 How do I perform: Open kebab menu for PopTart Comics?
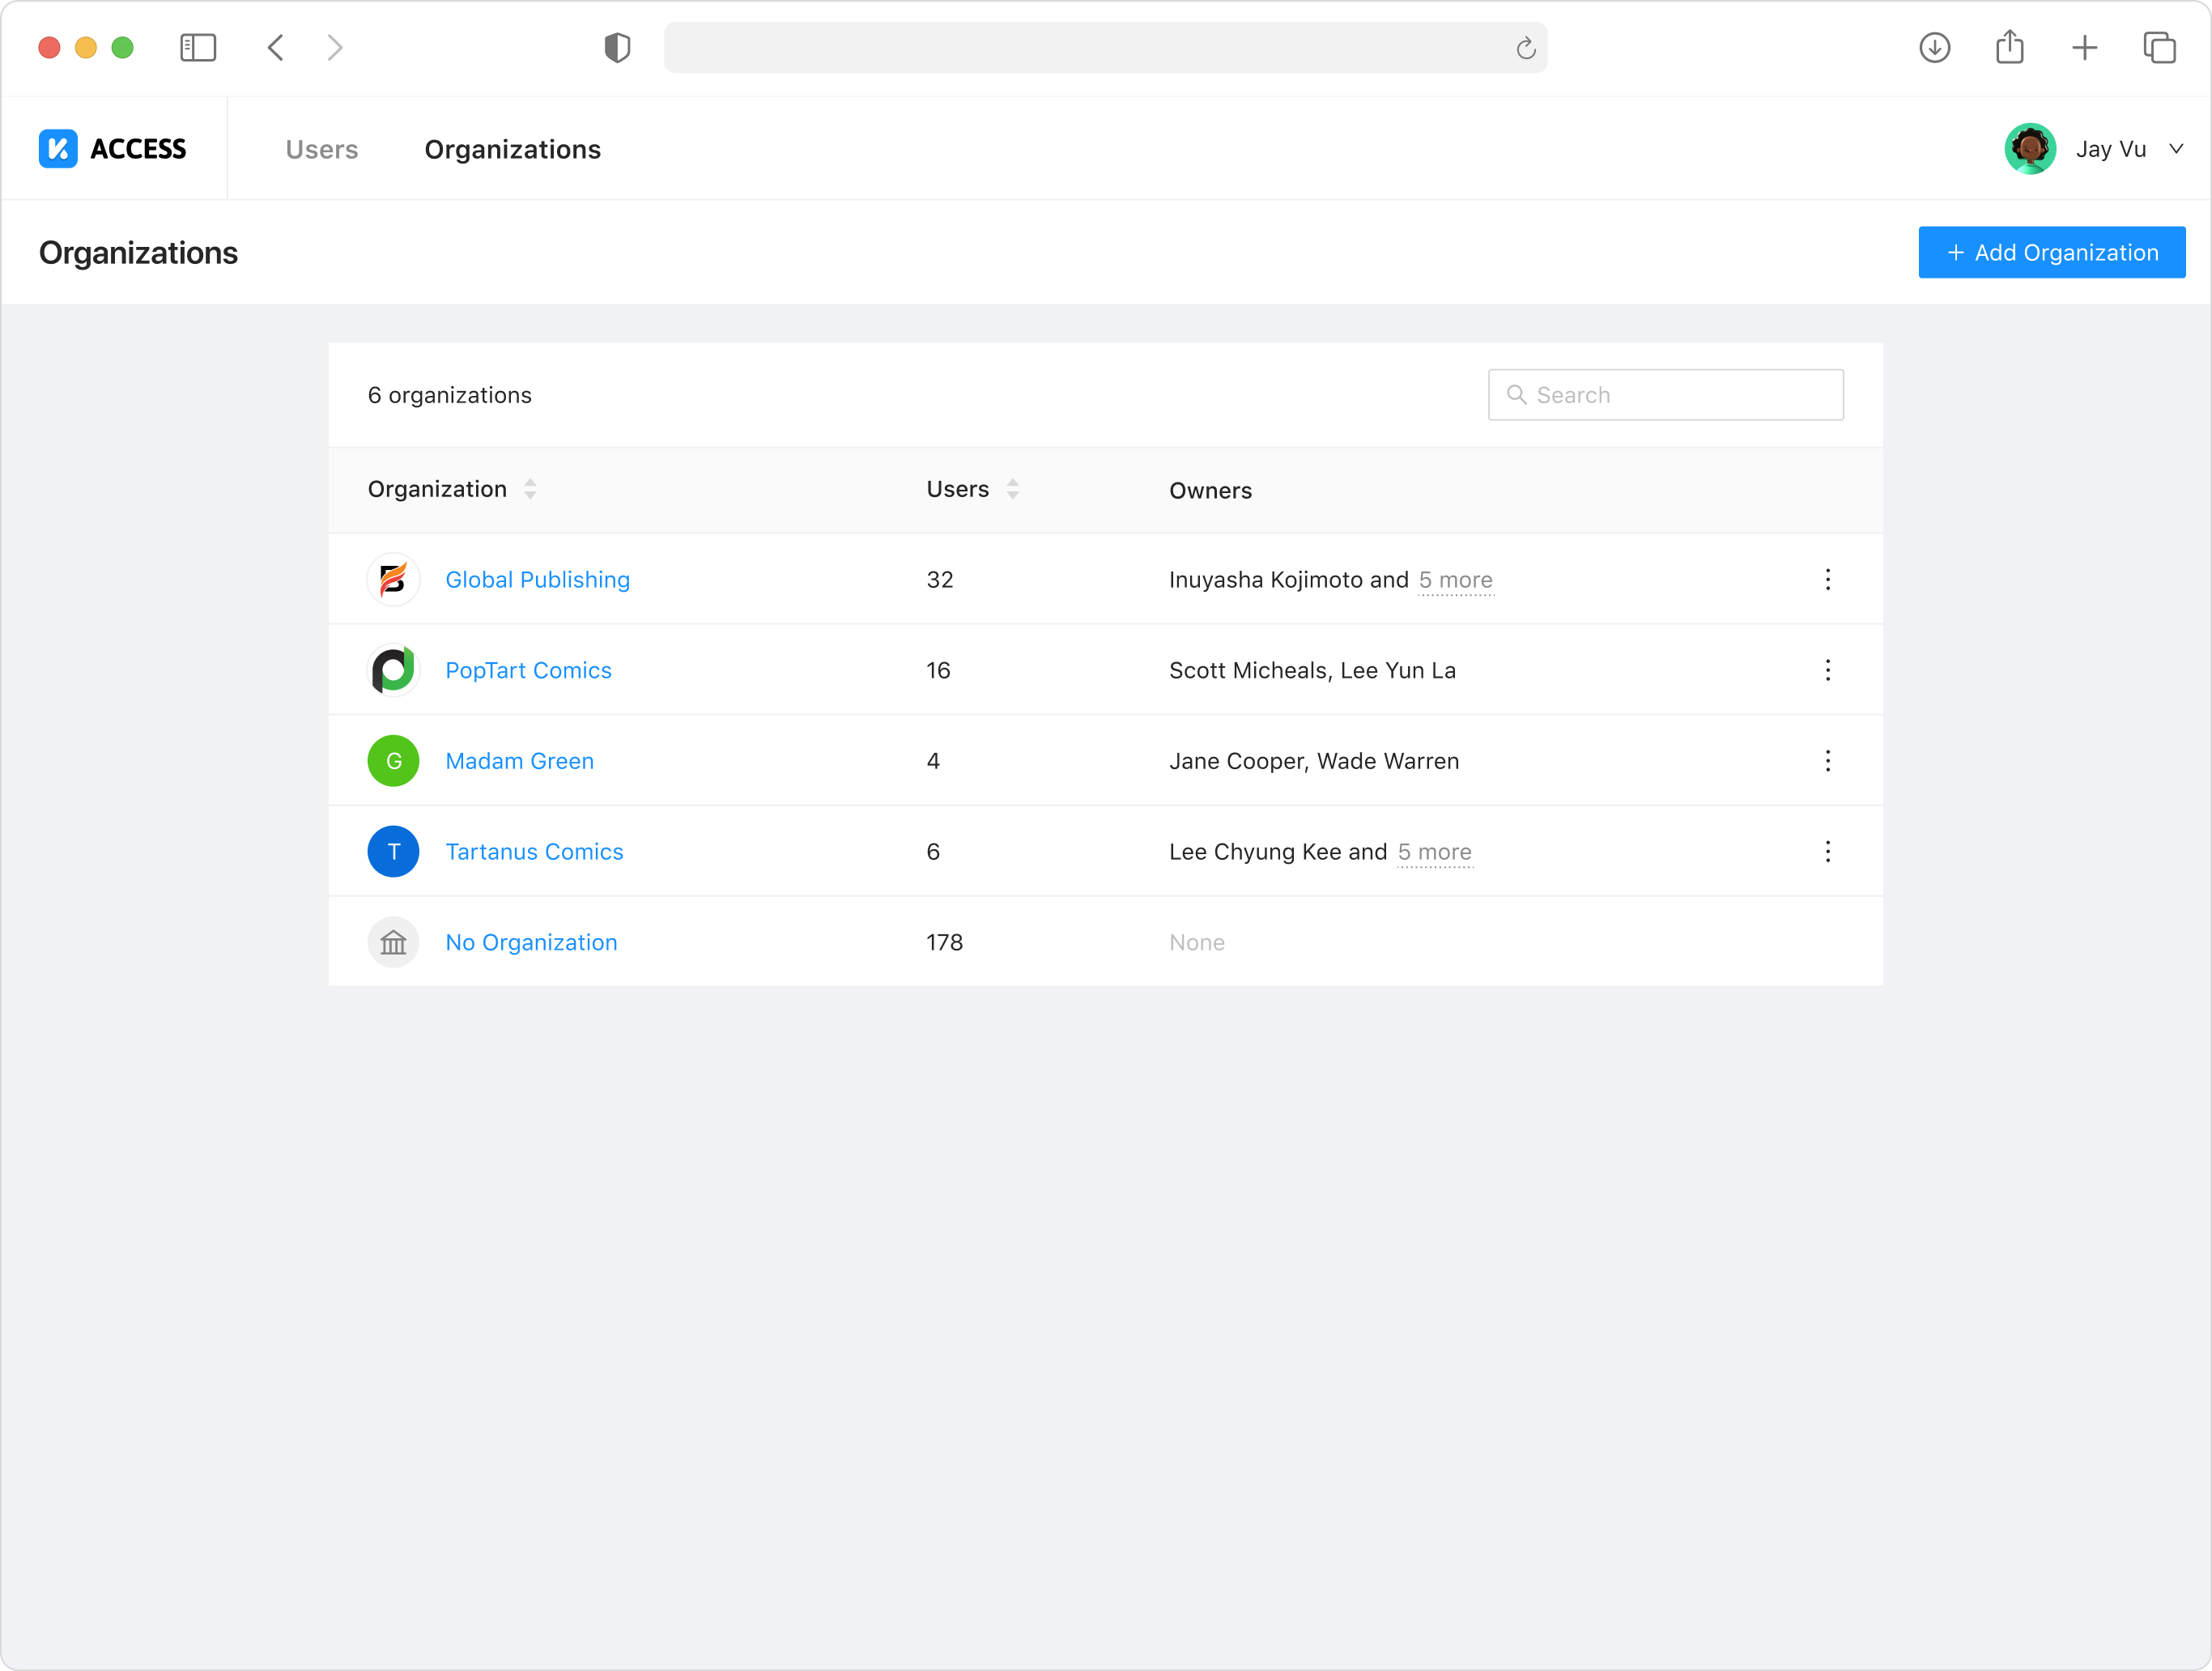pos(1827,670)
